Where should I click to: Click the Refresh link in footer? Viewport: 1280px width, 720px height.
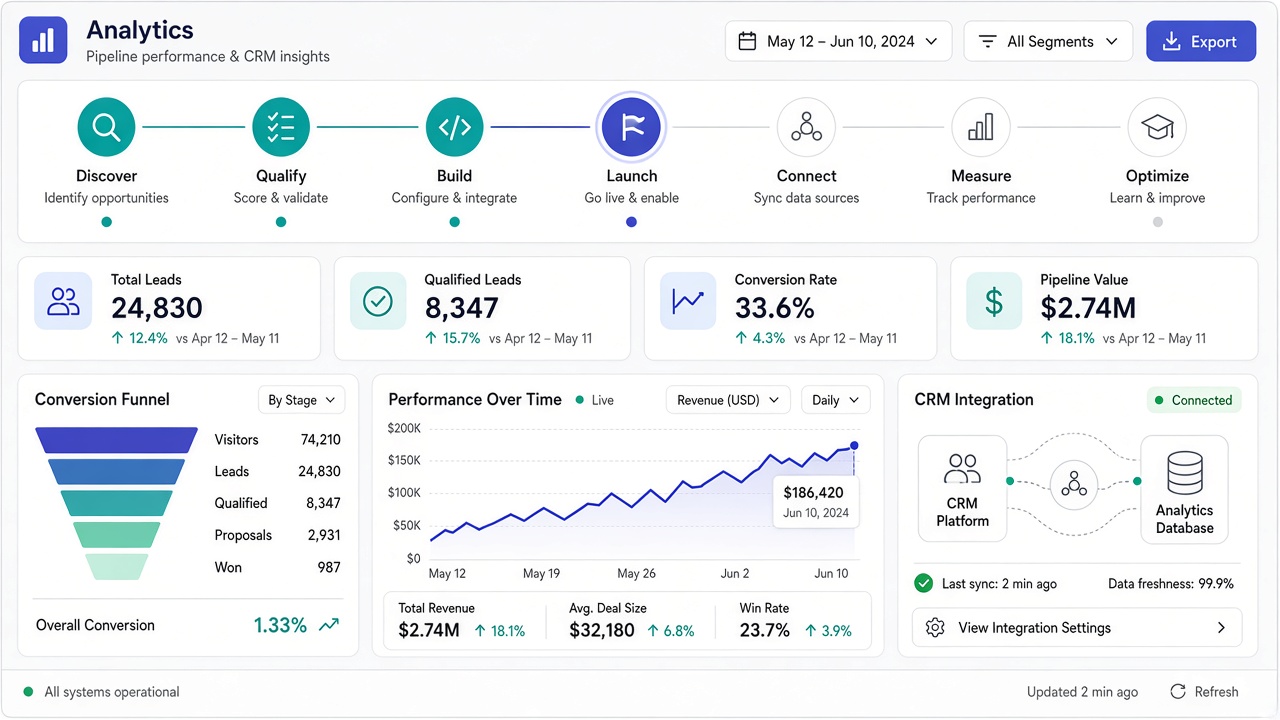coord(1204,692)
